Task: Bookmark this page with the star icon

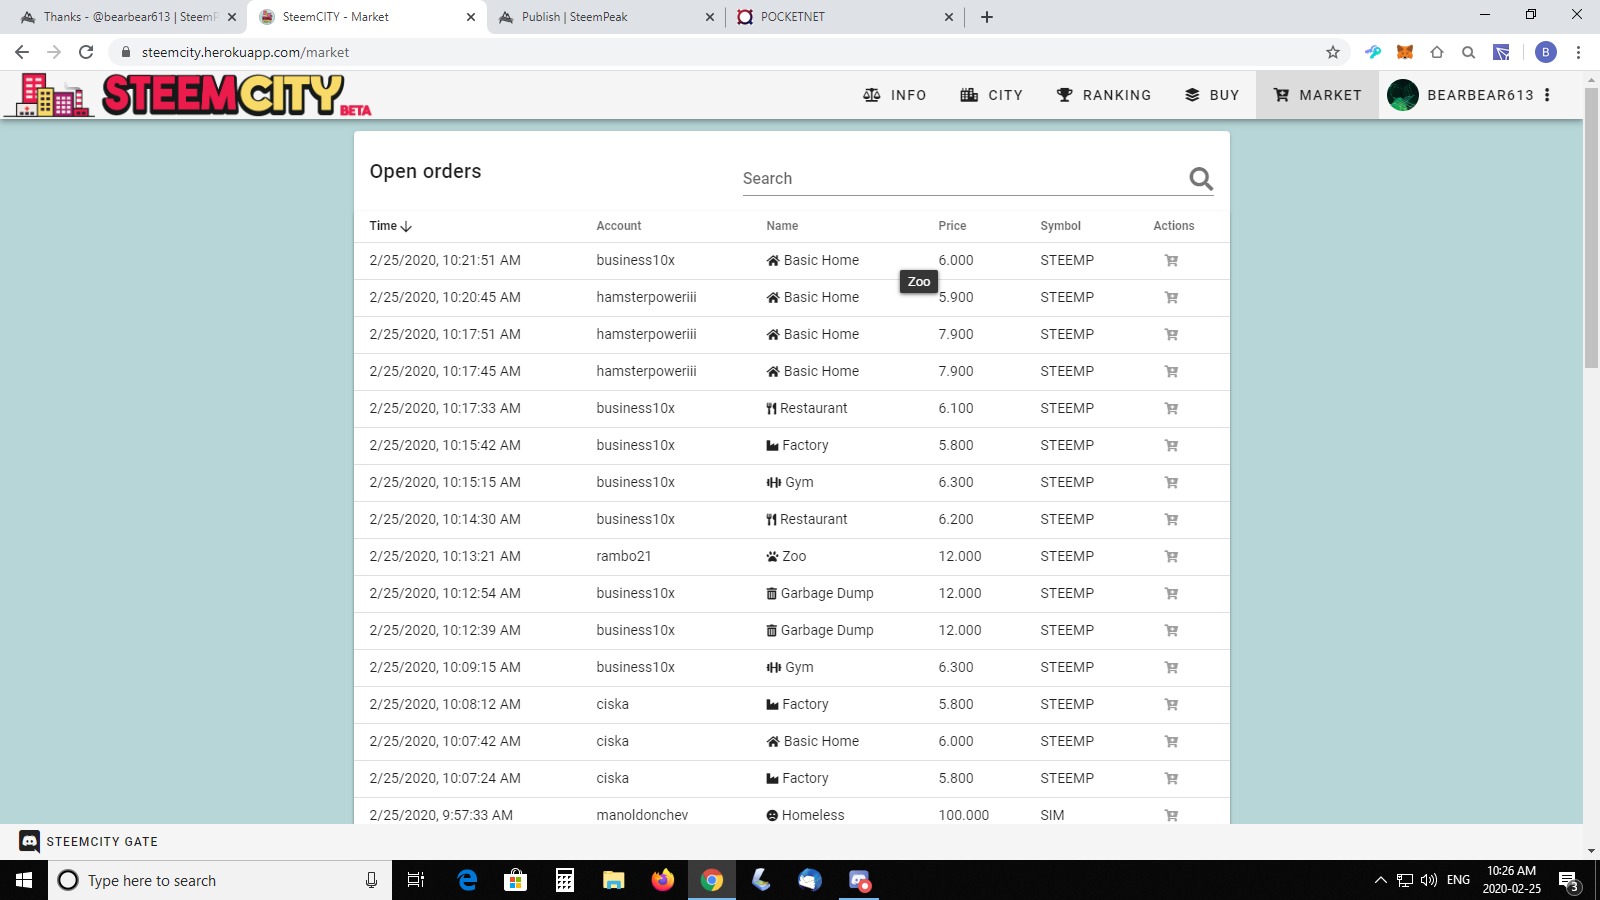Action: tap(1332, 52)
